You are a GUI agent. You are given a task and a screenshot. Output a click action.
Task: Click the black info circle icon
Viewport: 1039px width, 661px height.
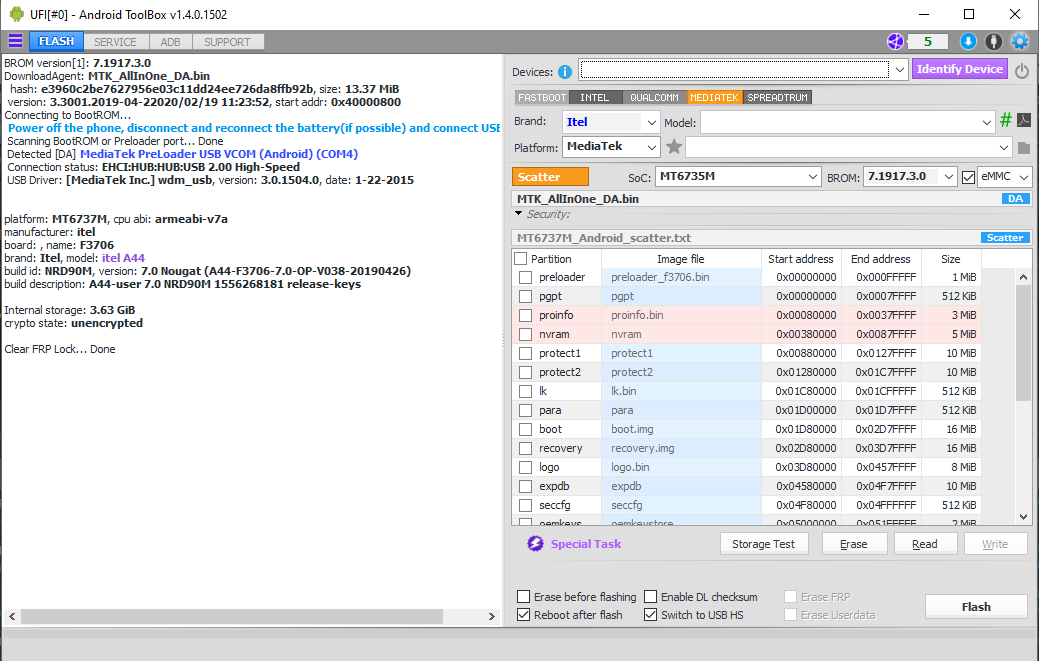point(993,42)
